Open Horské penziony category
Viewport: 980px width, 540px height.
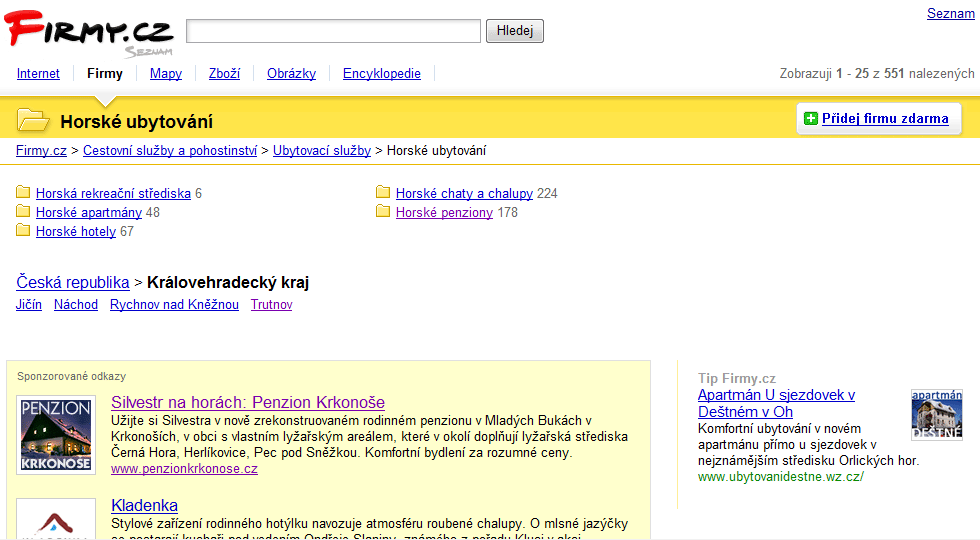pos(444,212)
